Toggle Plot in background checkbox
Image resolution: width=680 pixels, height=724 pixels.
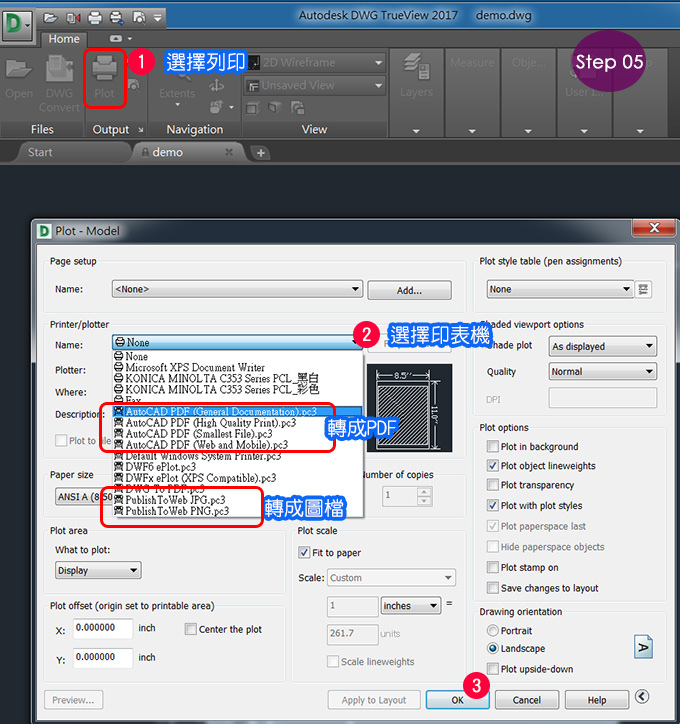click(493, 446)
